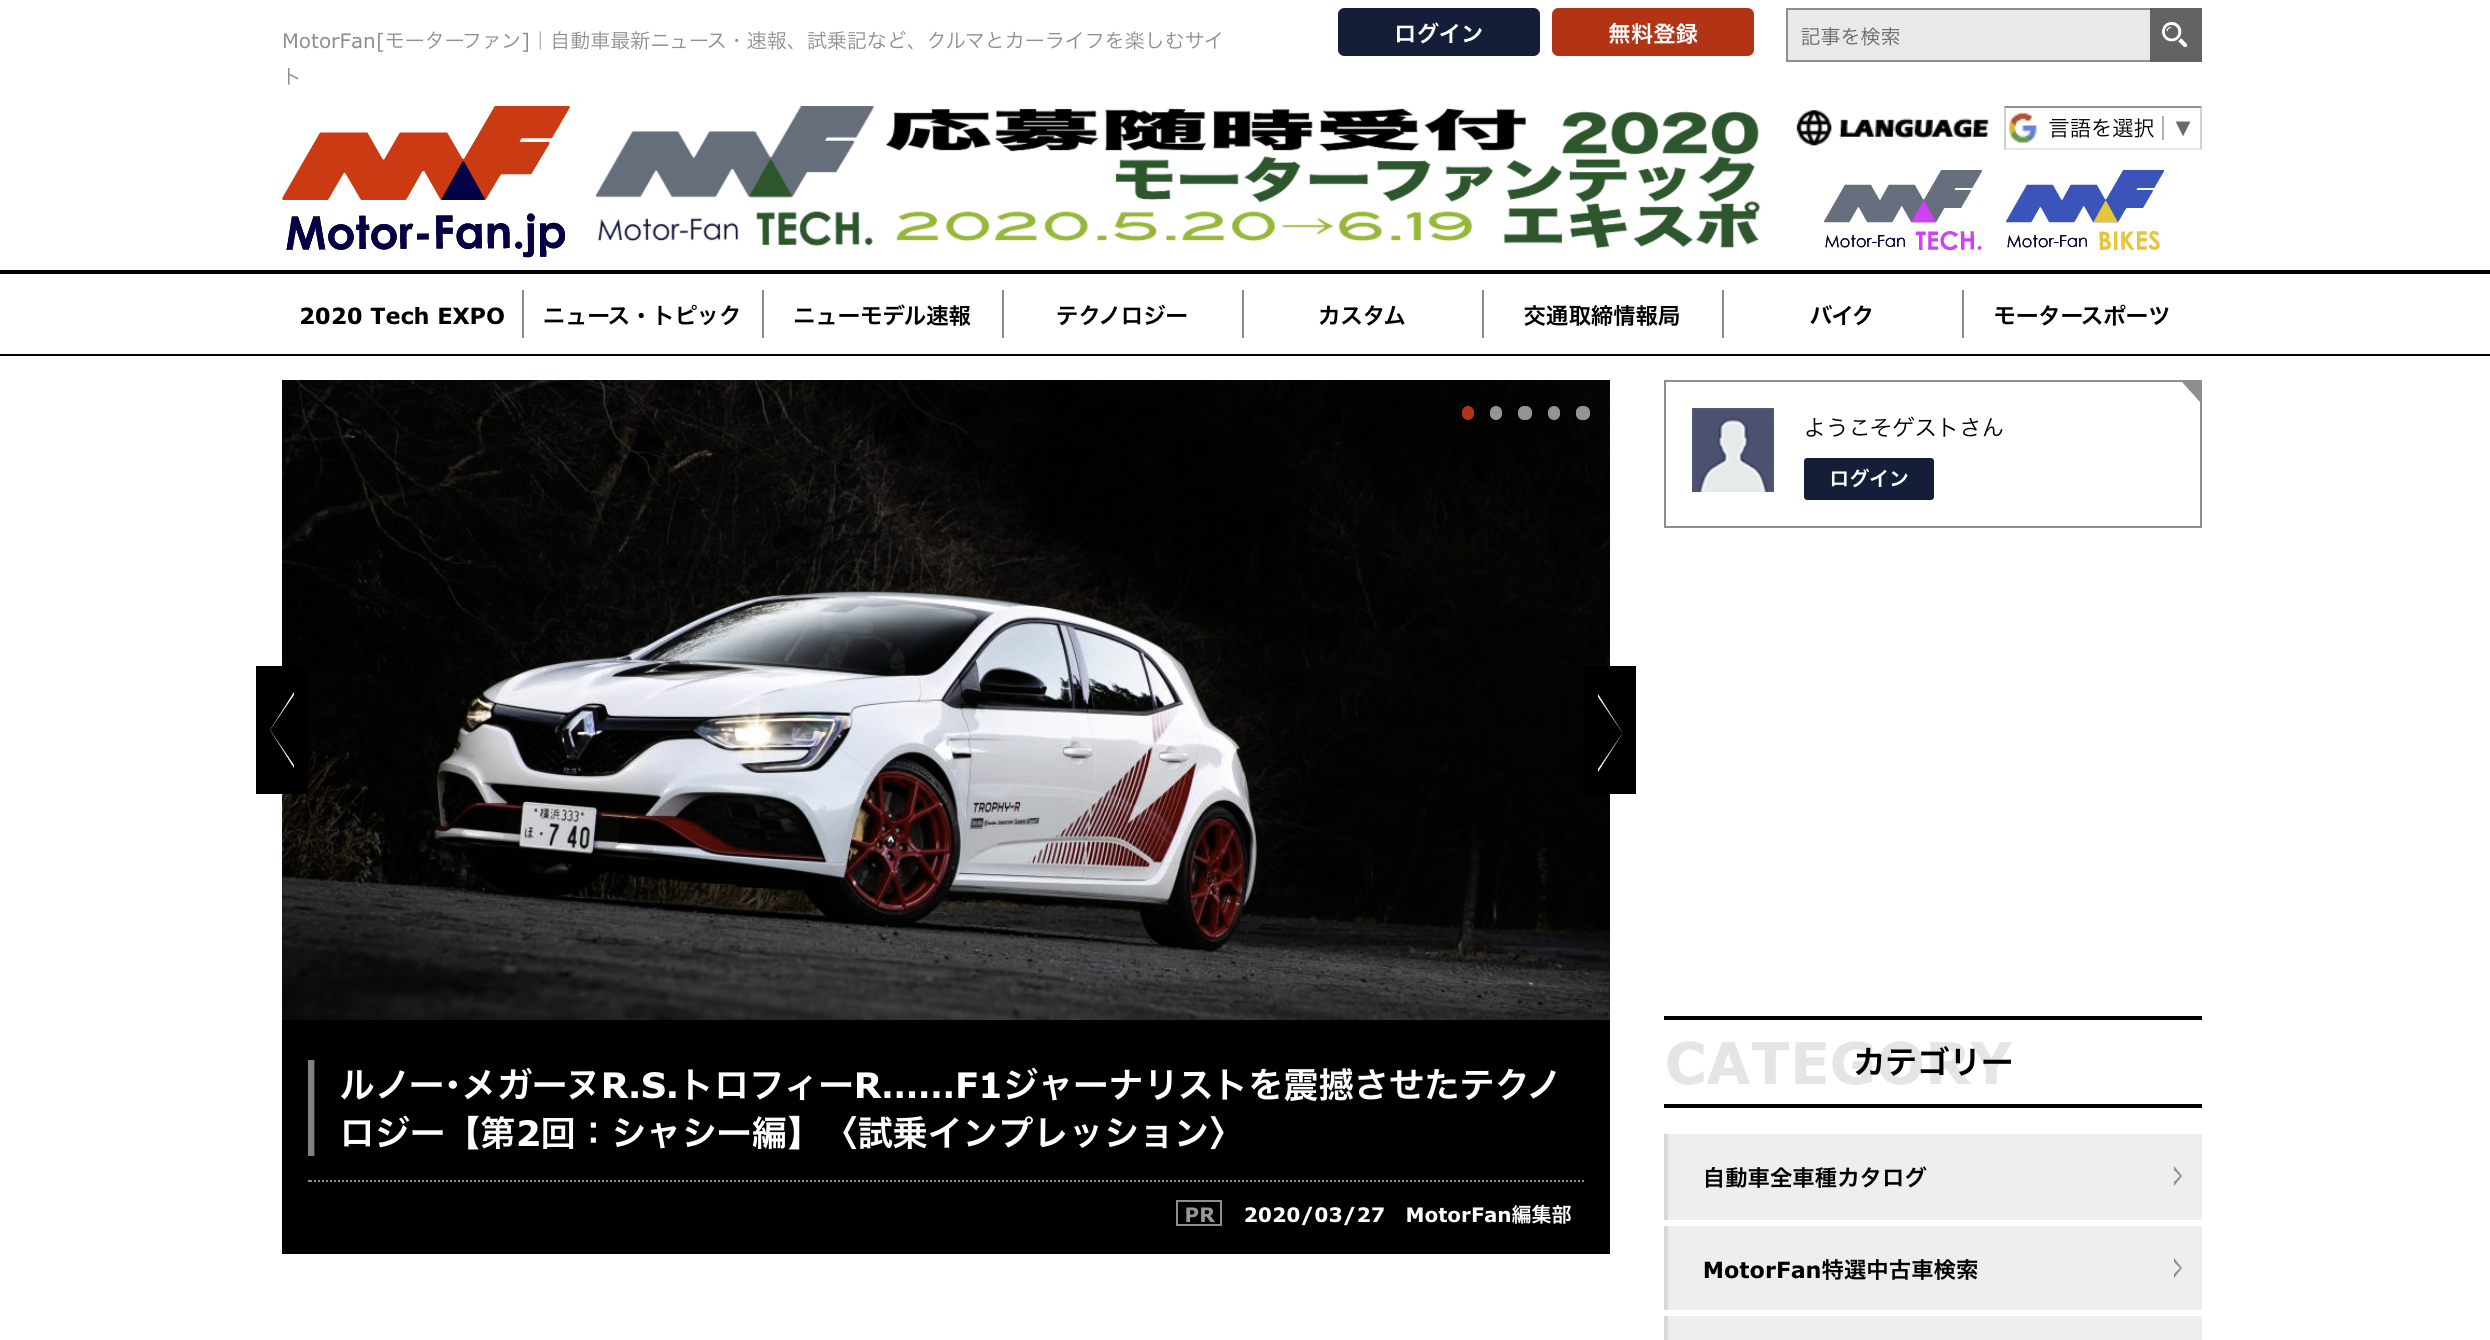Select the third carousel dot
Screen dimensions: 2490x1340
pyautogui.click(x=1525, y=413)
